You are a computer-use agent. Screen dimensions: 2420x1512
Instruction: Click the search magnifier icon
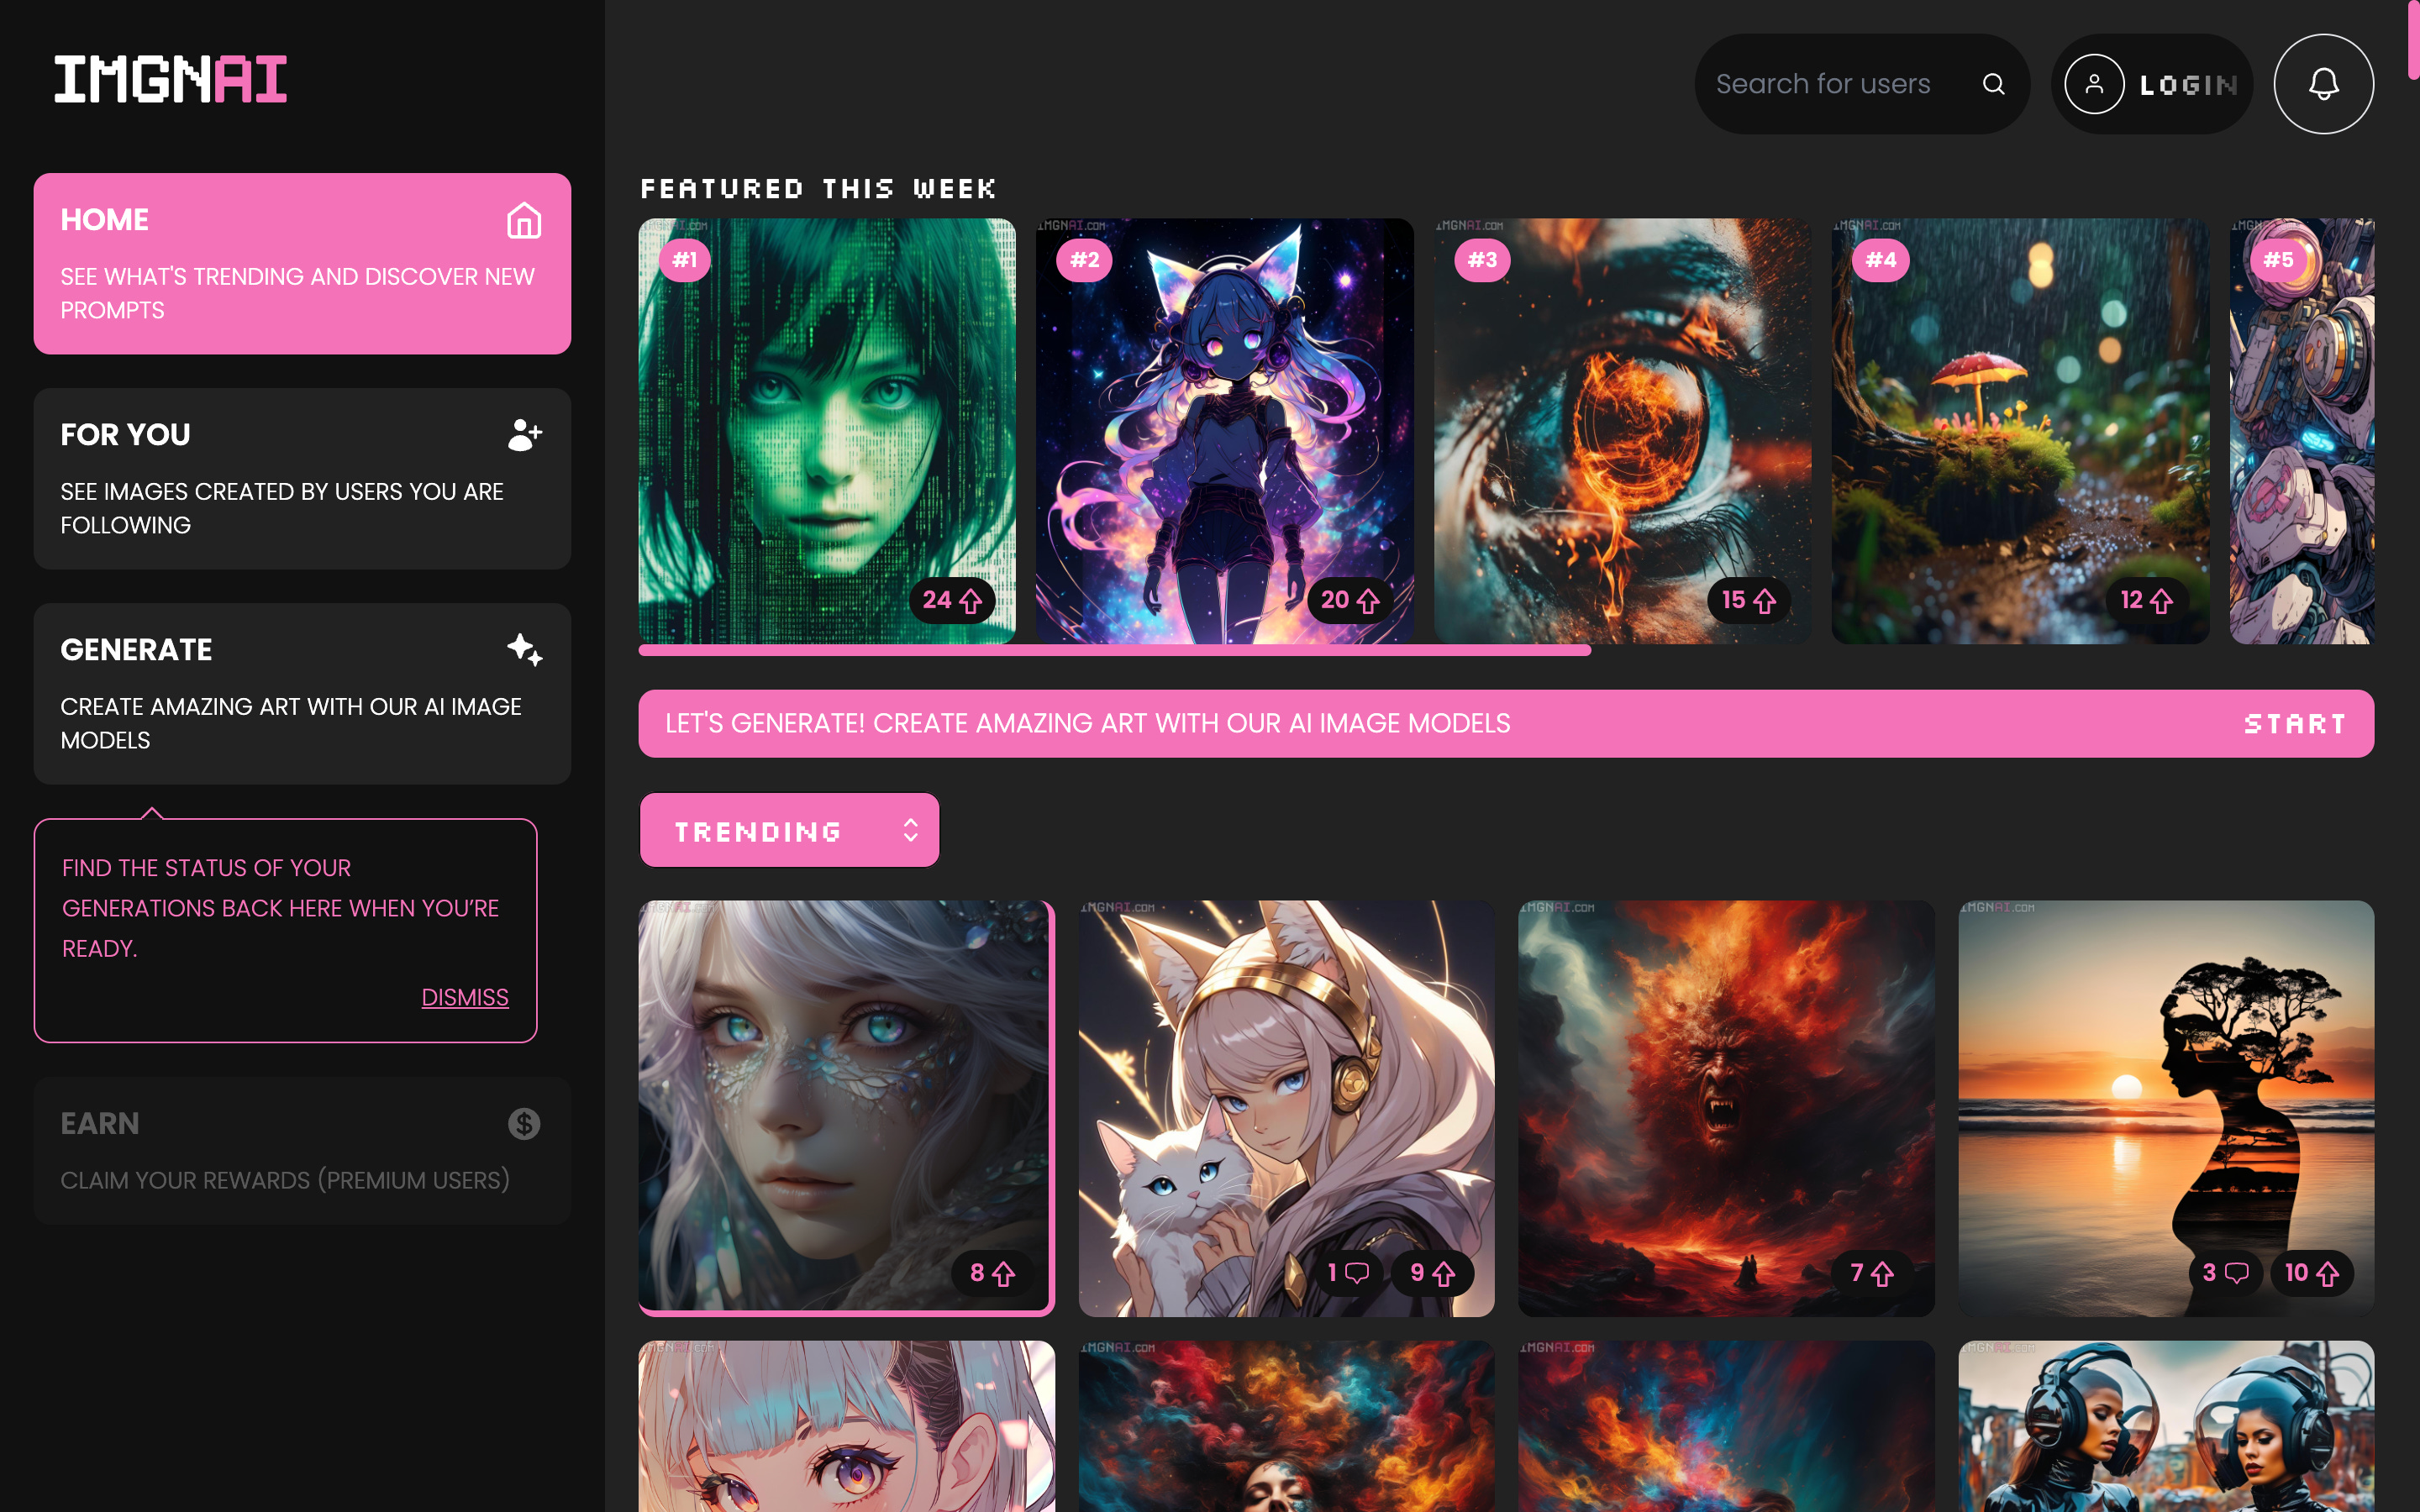click(1993, 84)
